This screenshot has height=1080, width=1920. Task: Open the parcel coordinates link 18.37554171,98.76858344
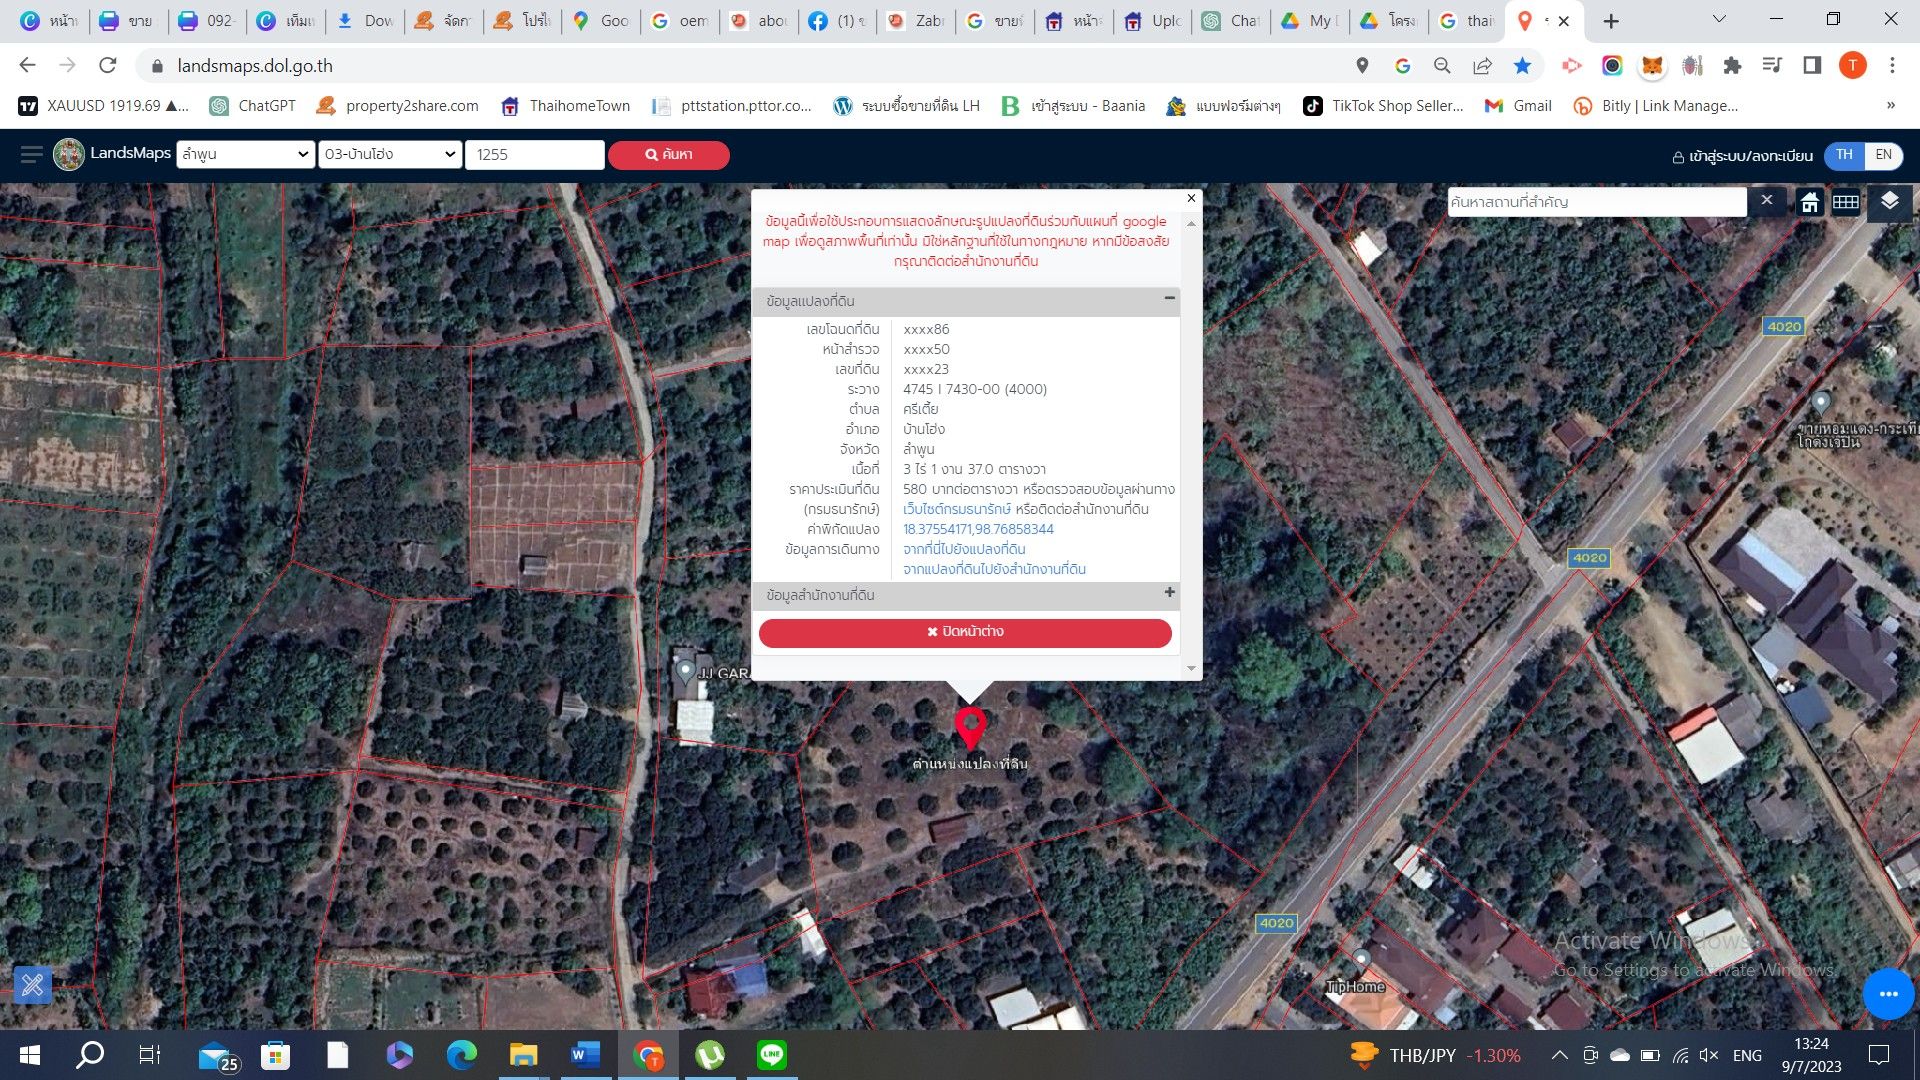978,529
